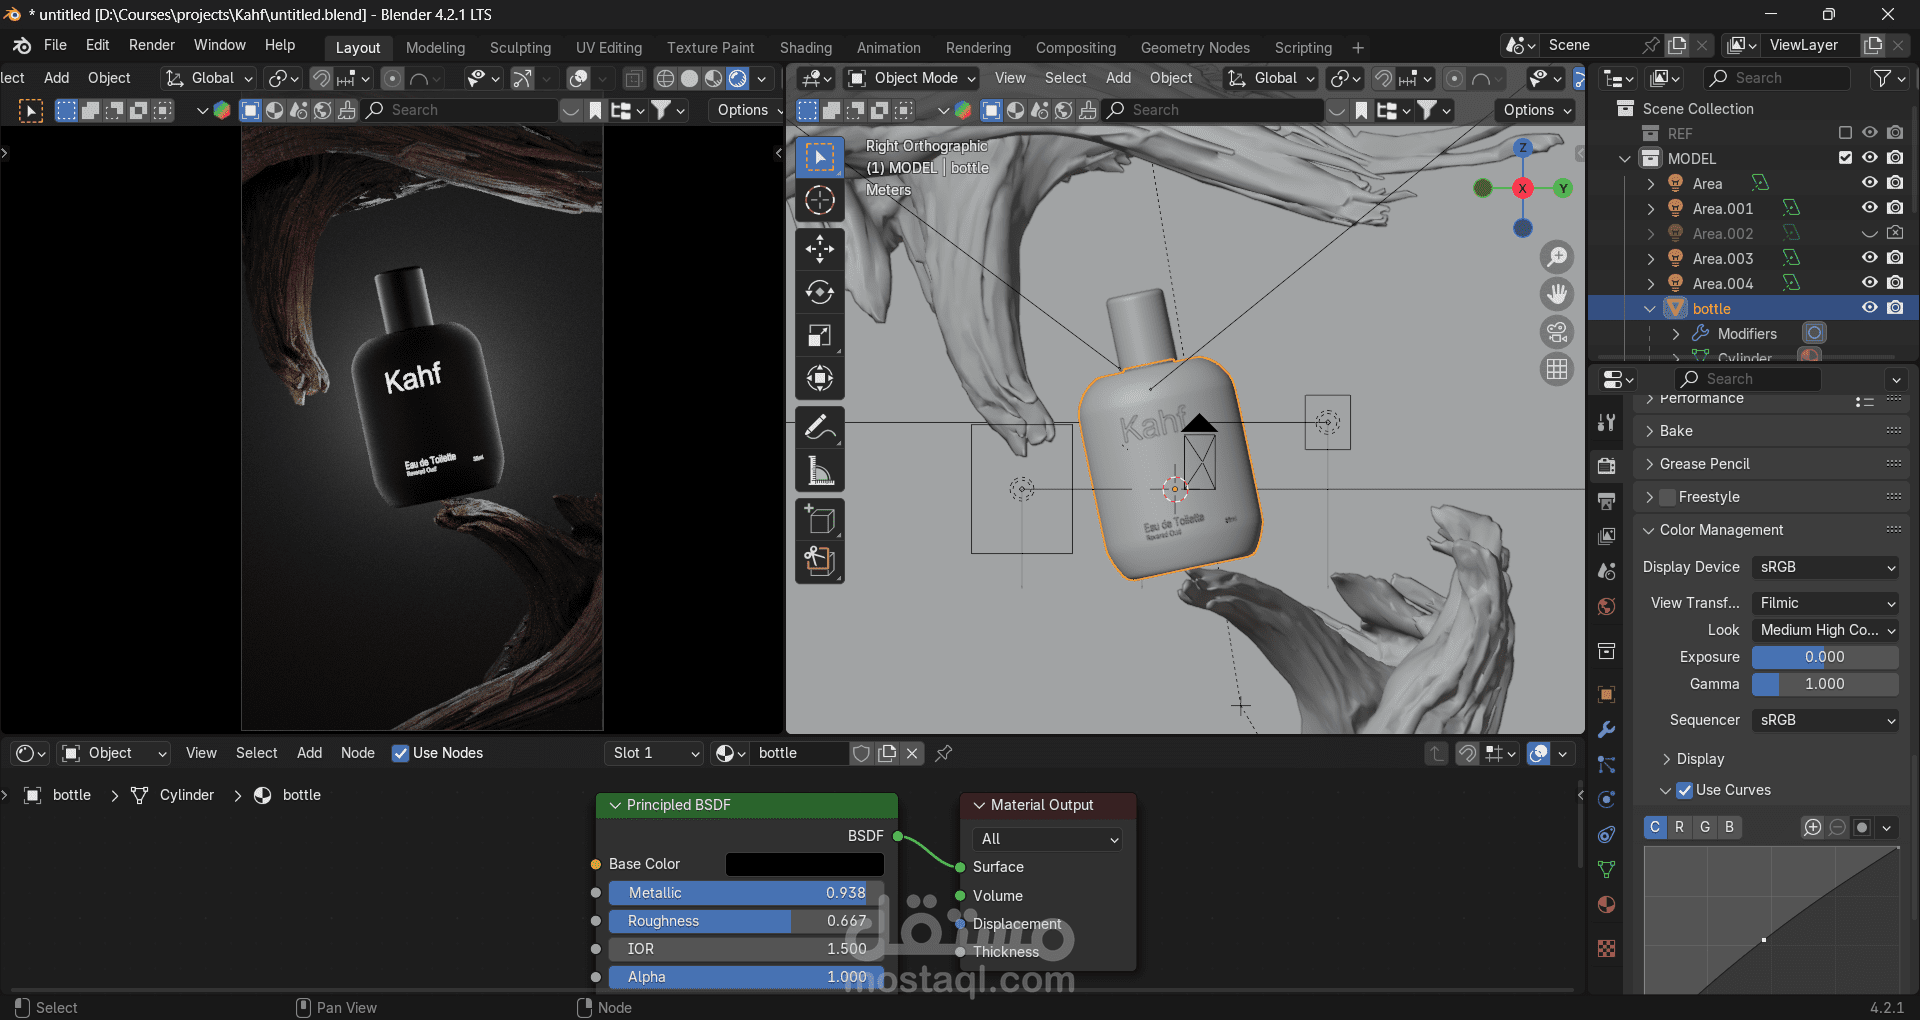Switch orthographic/perspective grid icon
The width and height of the screenshot is (1920, 1020).
1557,369
